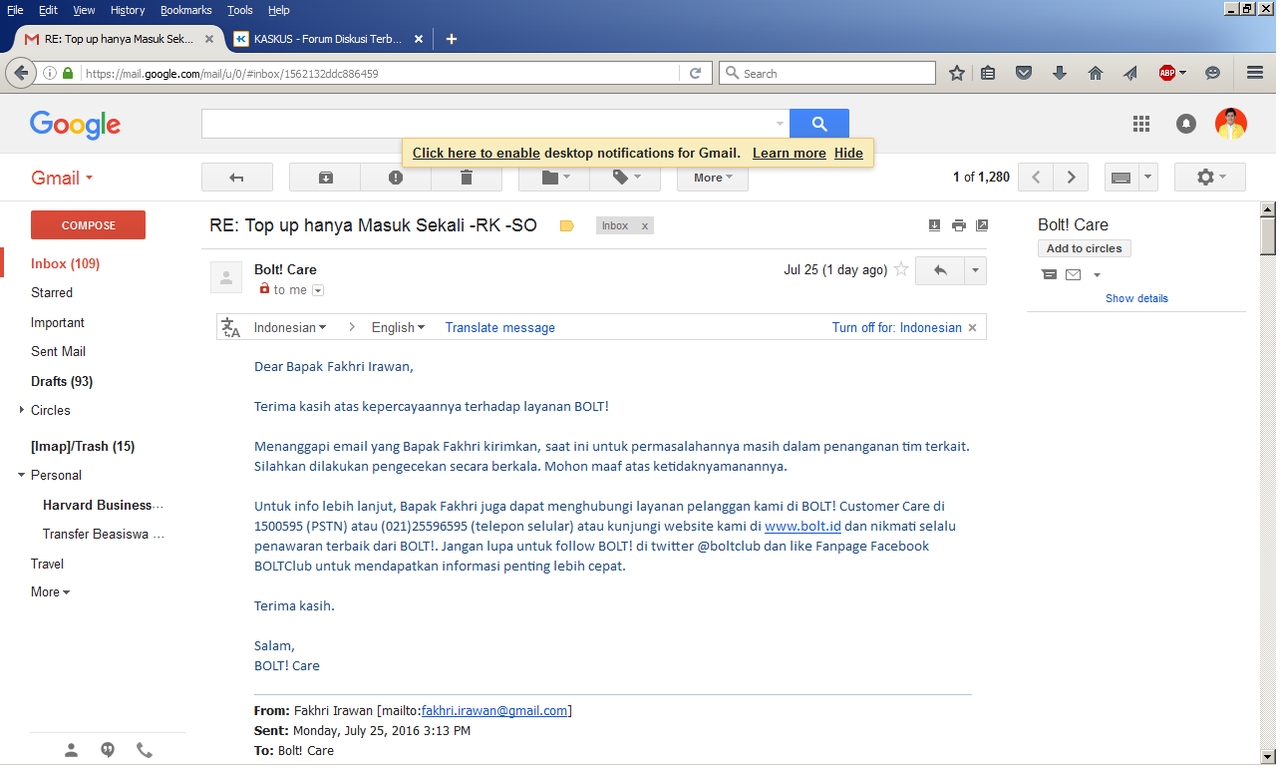Print all with the printer icon
The height and width of the screenshot is (772, 1280).
point(958,225)
